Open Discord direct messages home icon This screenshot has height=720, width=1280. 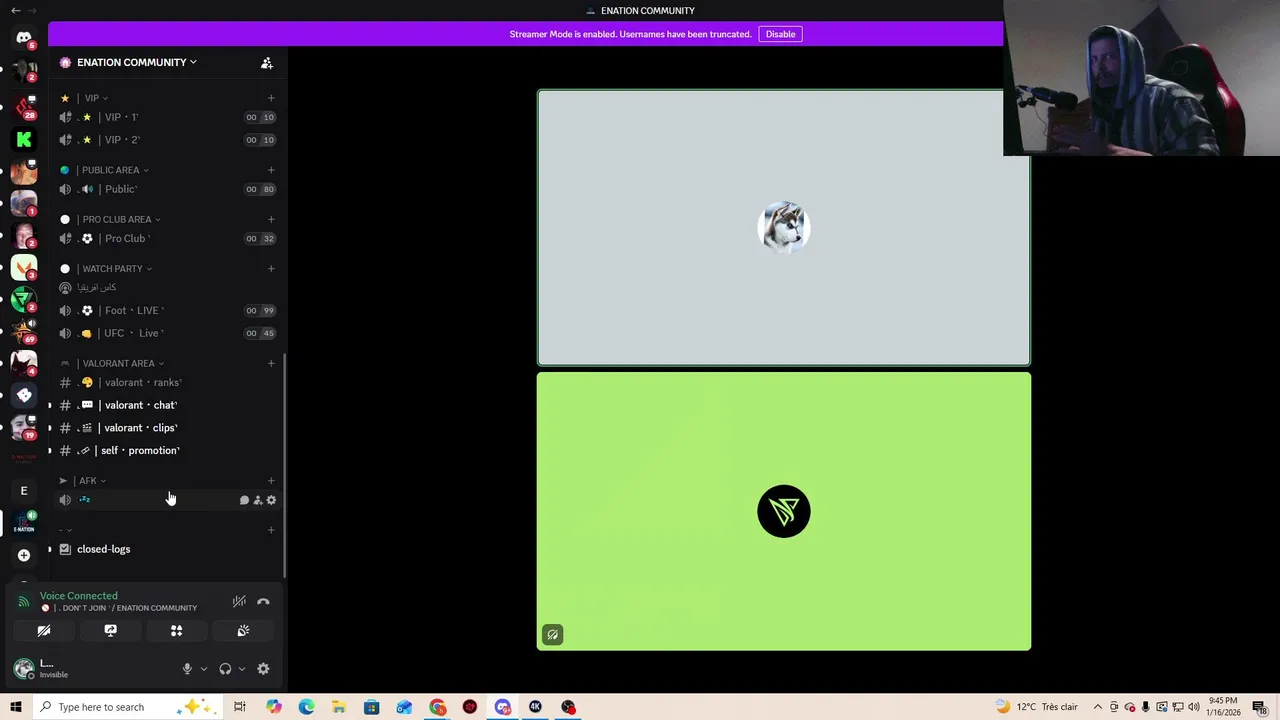click(24, 38)
